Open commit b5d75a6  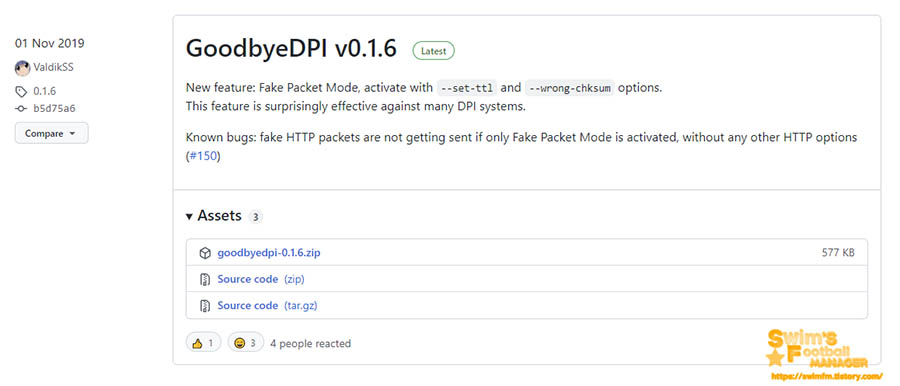tap(55, 108)
